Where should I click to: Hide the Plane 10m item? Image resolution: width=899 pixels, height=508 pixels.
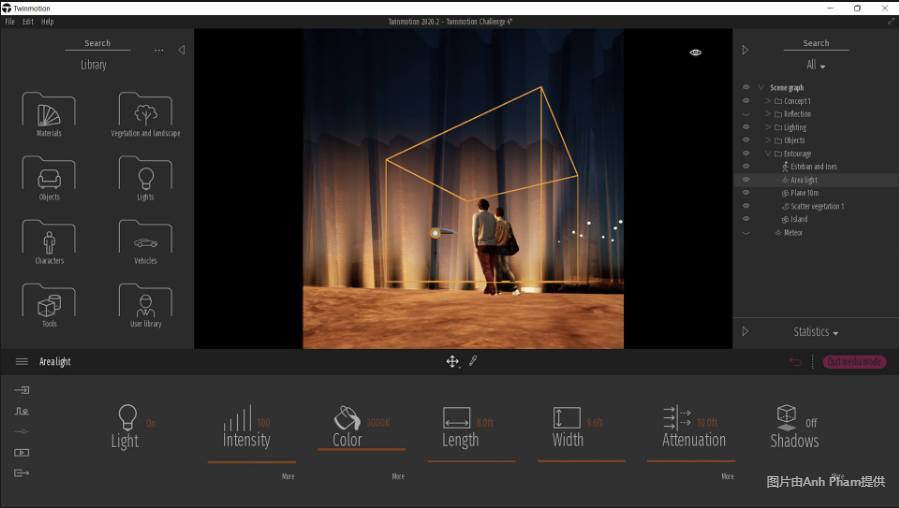[x=746, y=193]
